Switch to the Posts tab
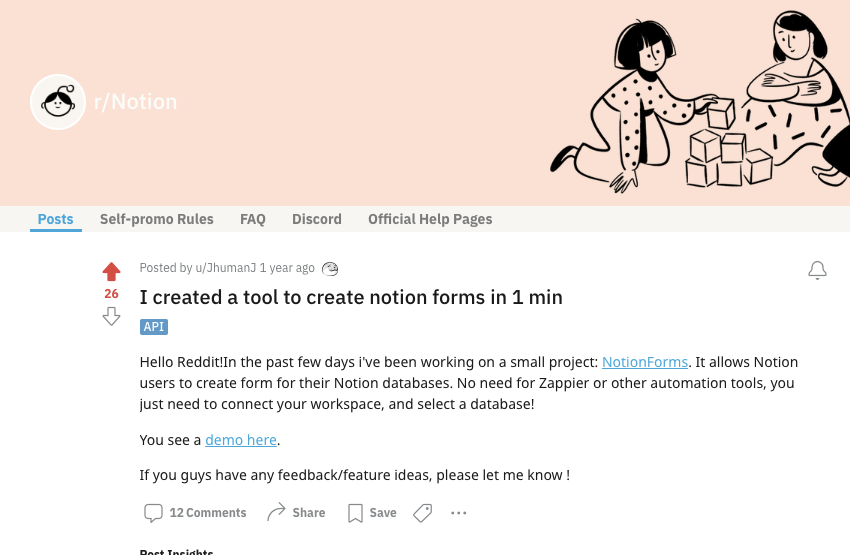The width and height of the screenshot is (850, 555). [55, 219]
